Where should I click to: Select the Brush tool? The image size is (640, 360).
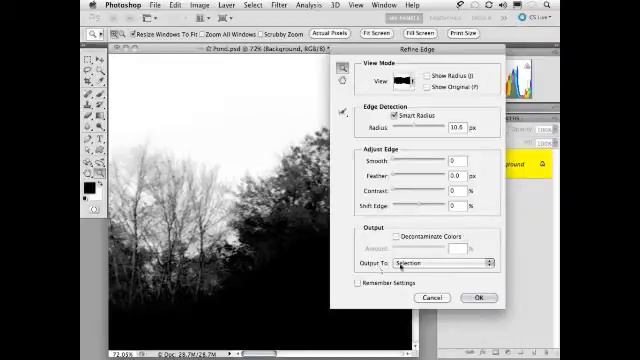click(100, 94)
